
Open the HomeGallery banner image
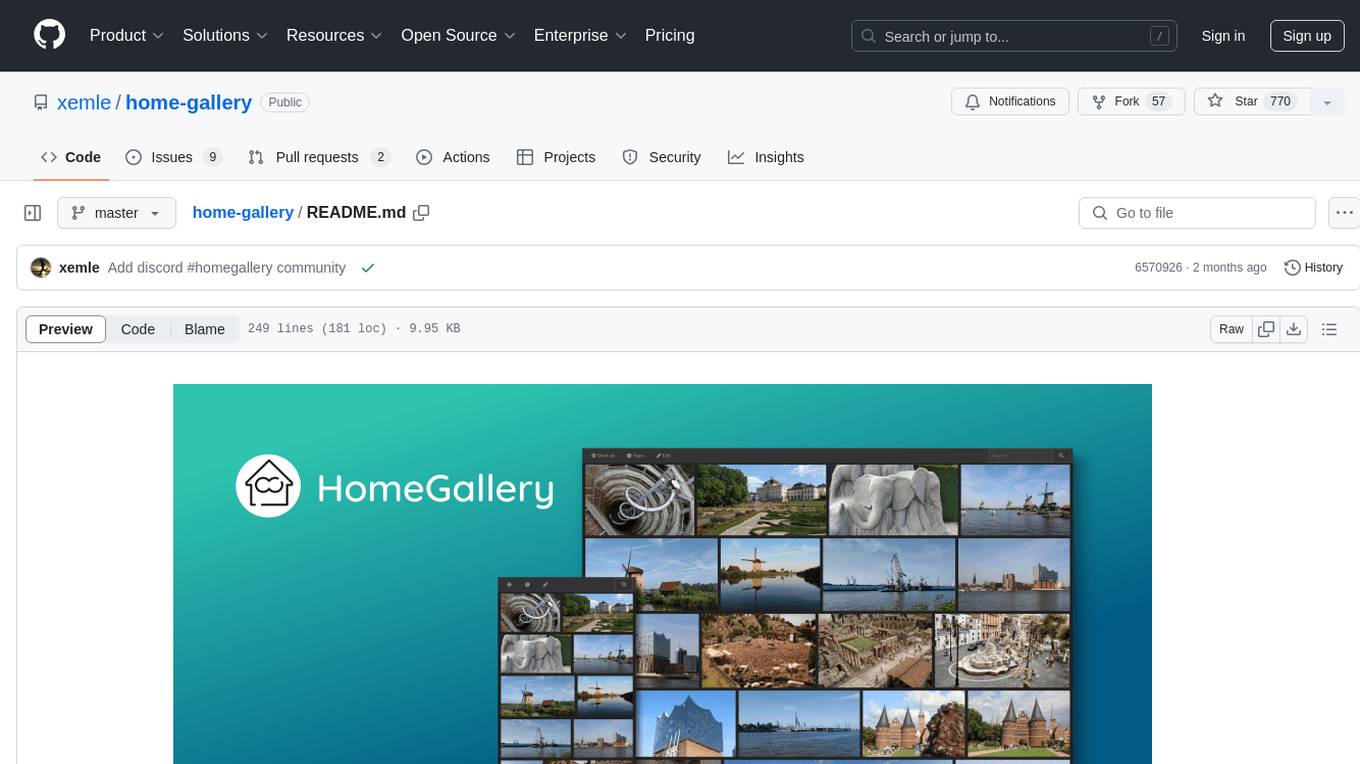click(662, 574)
